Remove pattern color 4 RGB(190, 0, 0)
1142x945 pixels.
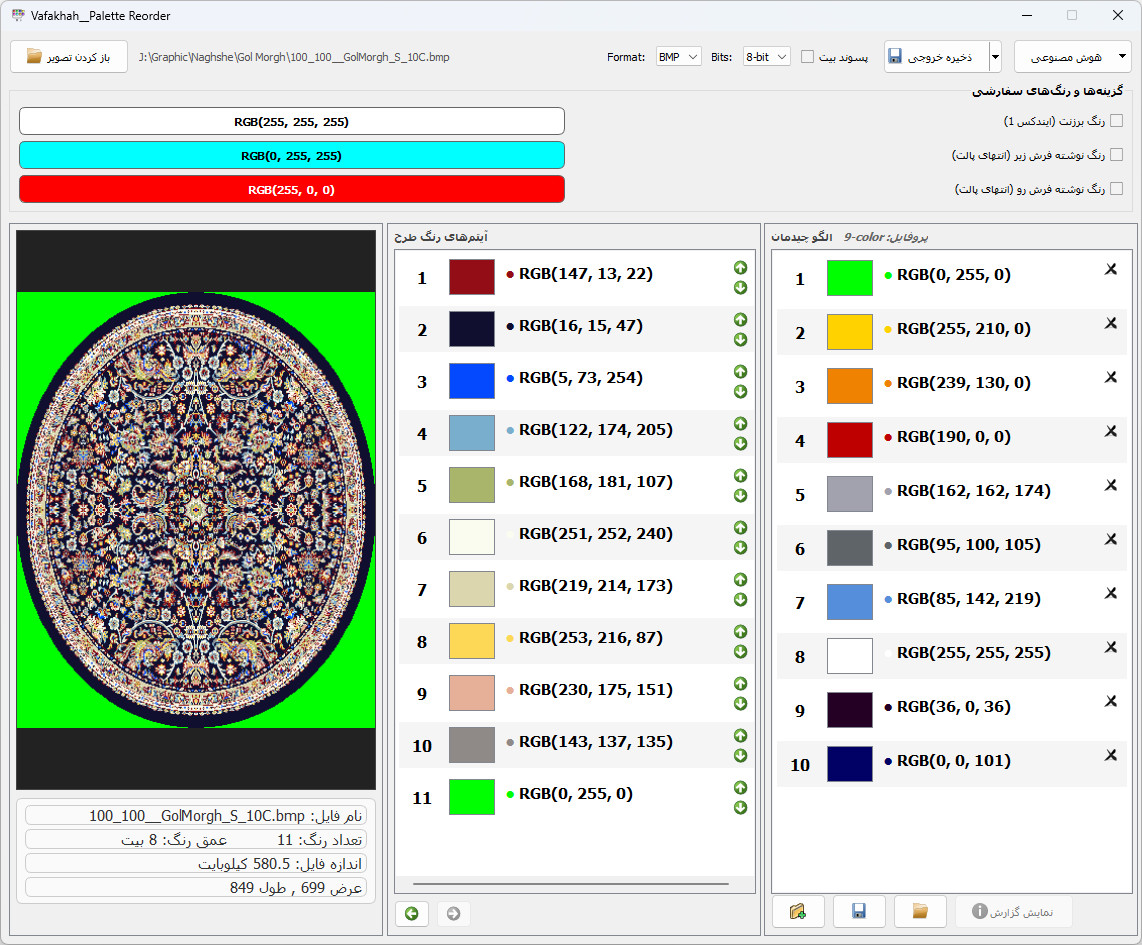[1111, 431]
